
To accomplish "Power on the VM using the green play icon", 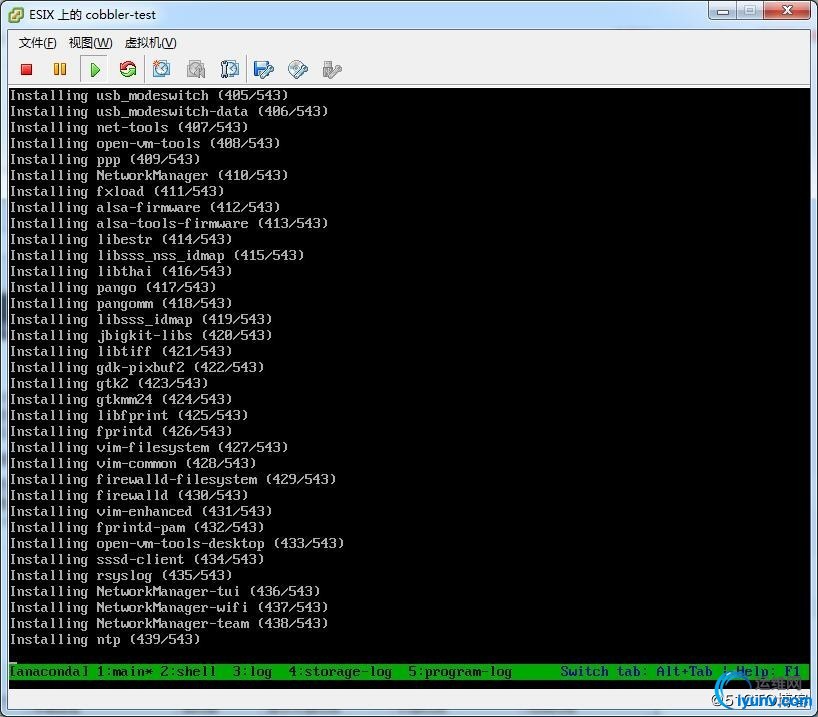I will [94, 69].
